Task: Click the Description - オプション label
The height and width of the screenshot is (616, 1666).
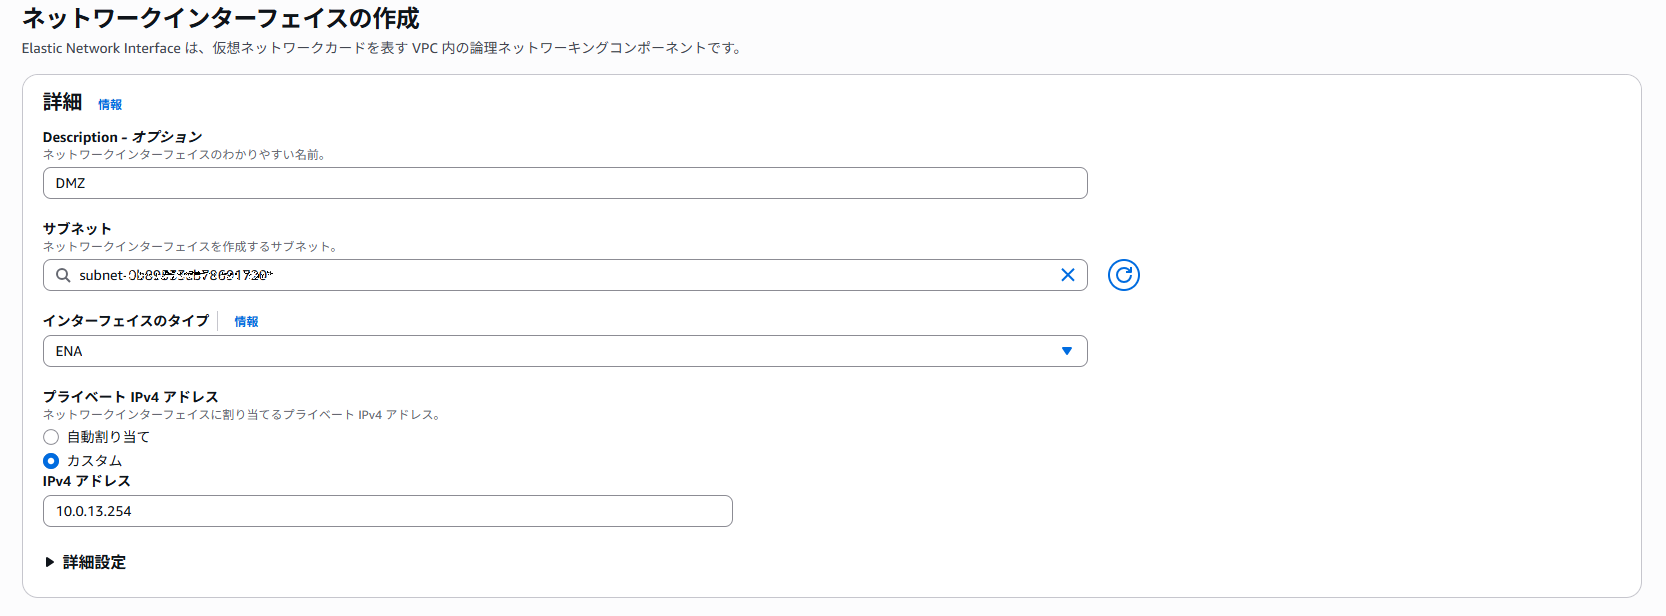Action: click(122, 137)
